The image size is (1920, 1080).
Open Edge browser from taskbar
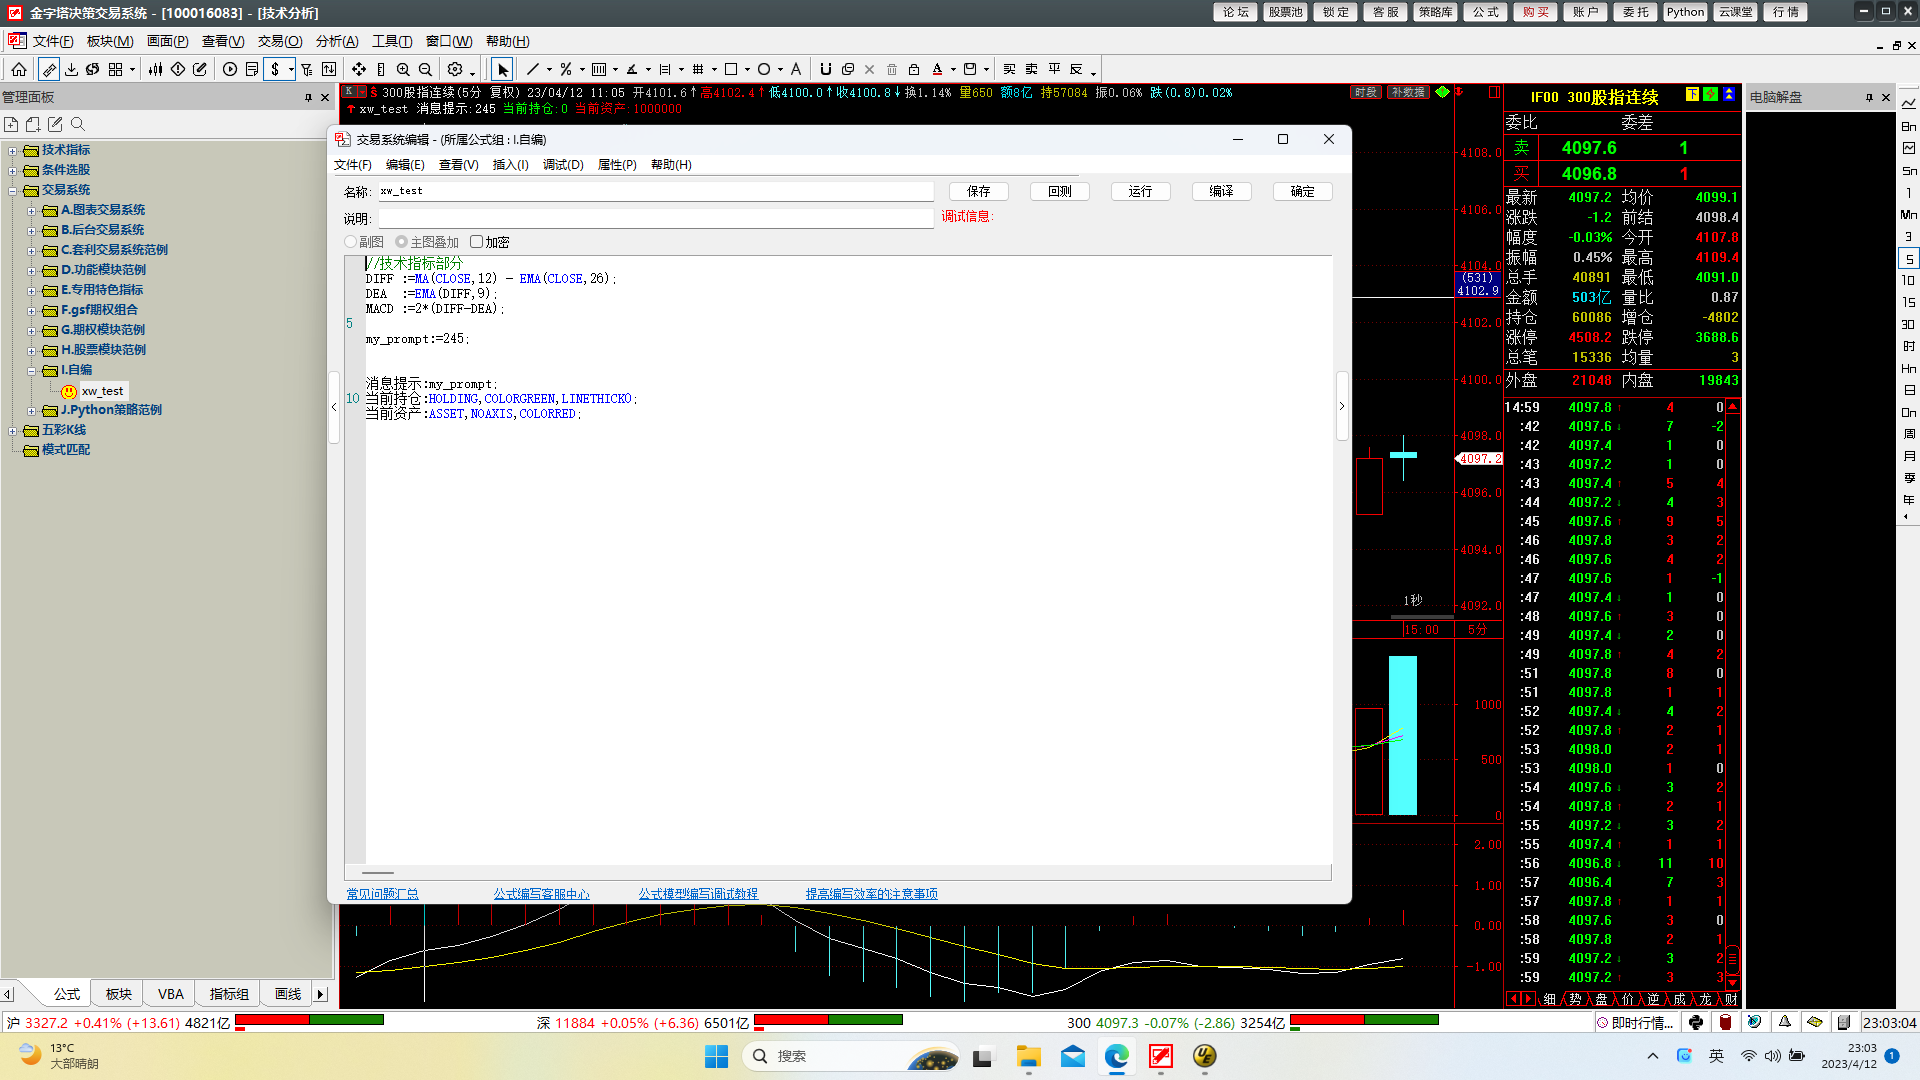tap(1116, 1056)
